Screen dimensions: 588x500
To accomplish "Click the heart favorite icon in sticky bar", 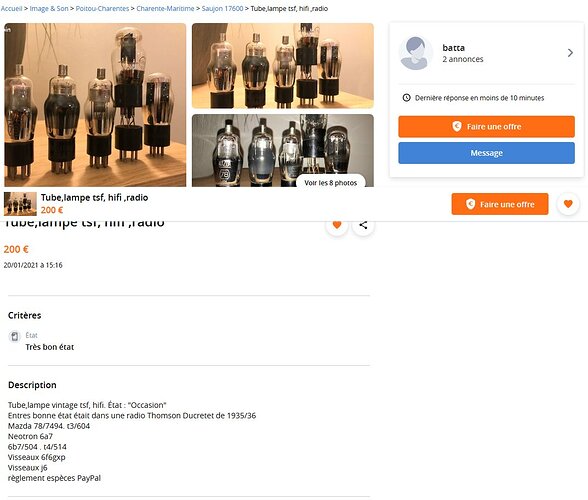I will click(568, 204).
